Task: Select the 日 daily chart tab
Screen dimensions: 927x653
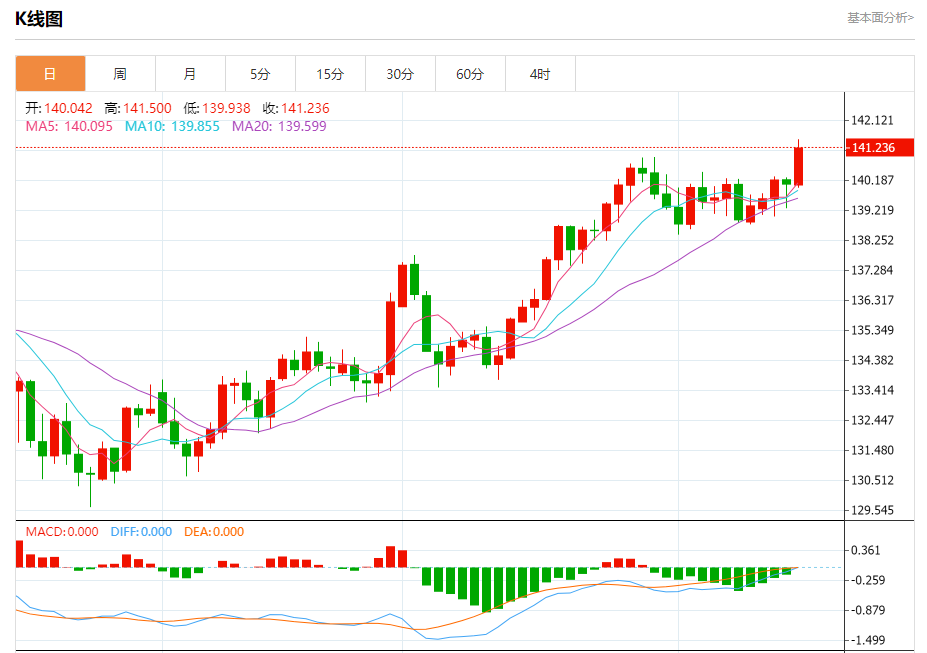Action: click(x=50, y=74)
